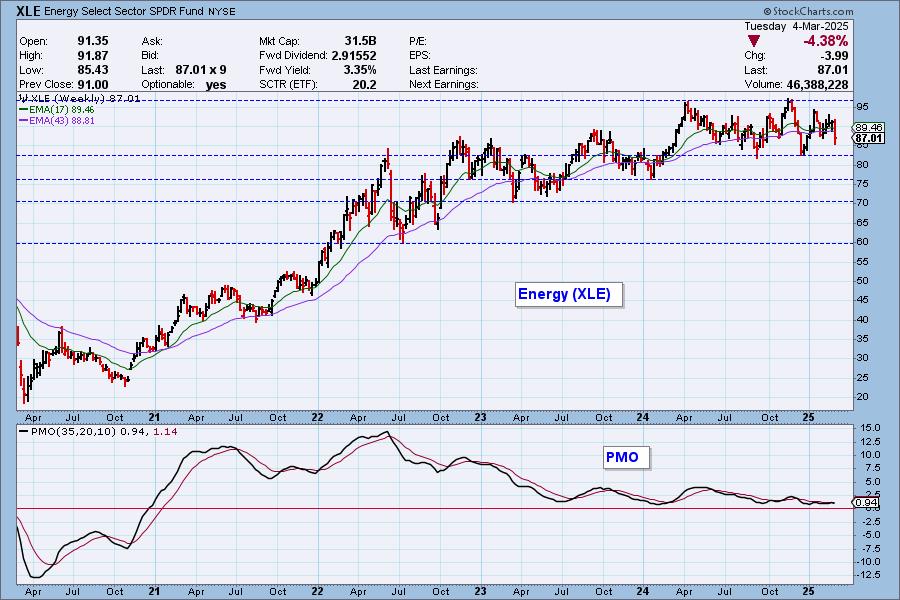The height and width of the screenshot is (600, 900).
Task: Select the Mkt Cap value 31.5B
Action: coord(360,41)
